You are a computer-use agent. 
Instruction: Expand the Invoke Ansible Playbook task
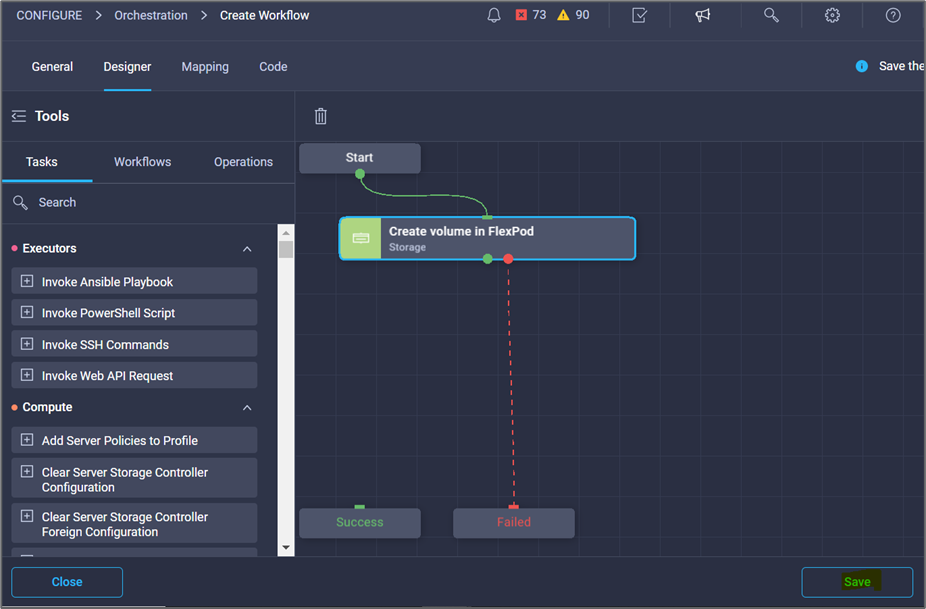coord(27,282)
